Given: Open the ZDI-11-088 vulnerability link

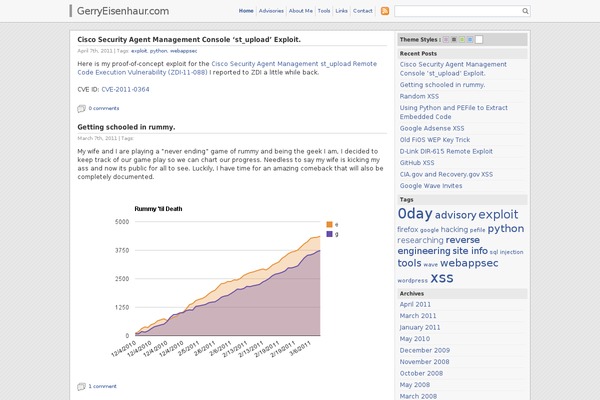Looking at the screenshot, I should point(227,68).
